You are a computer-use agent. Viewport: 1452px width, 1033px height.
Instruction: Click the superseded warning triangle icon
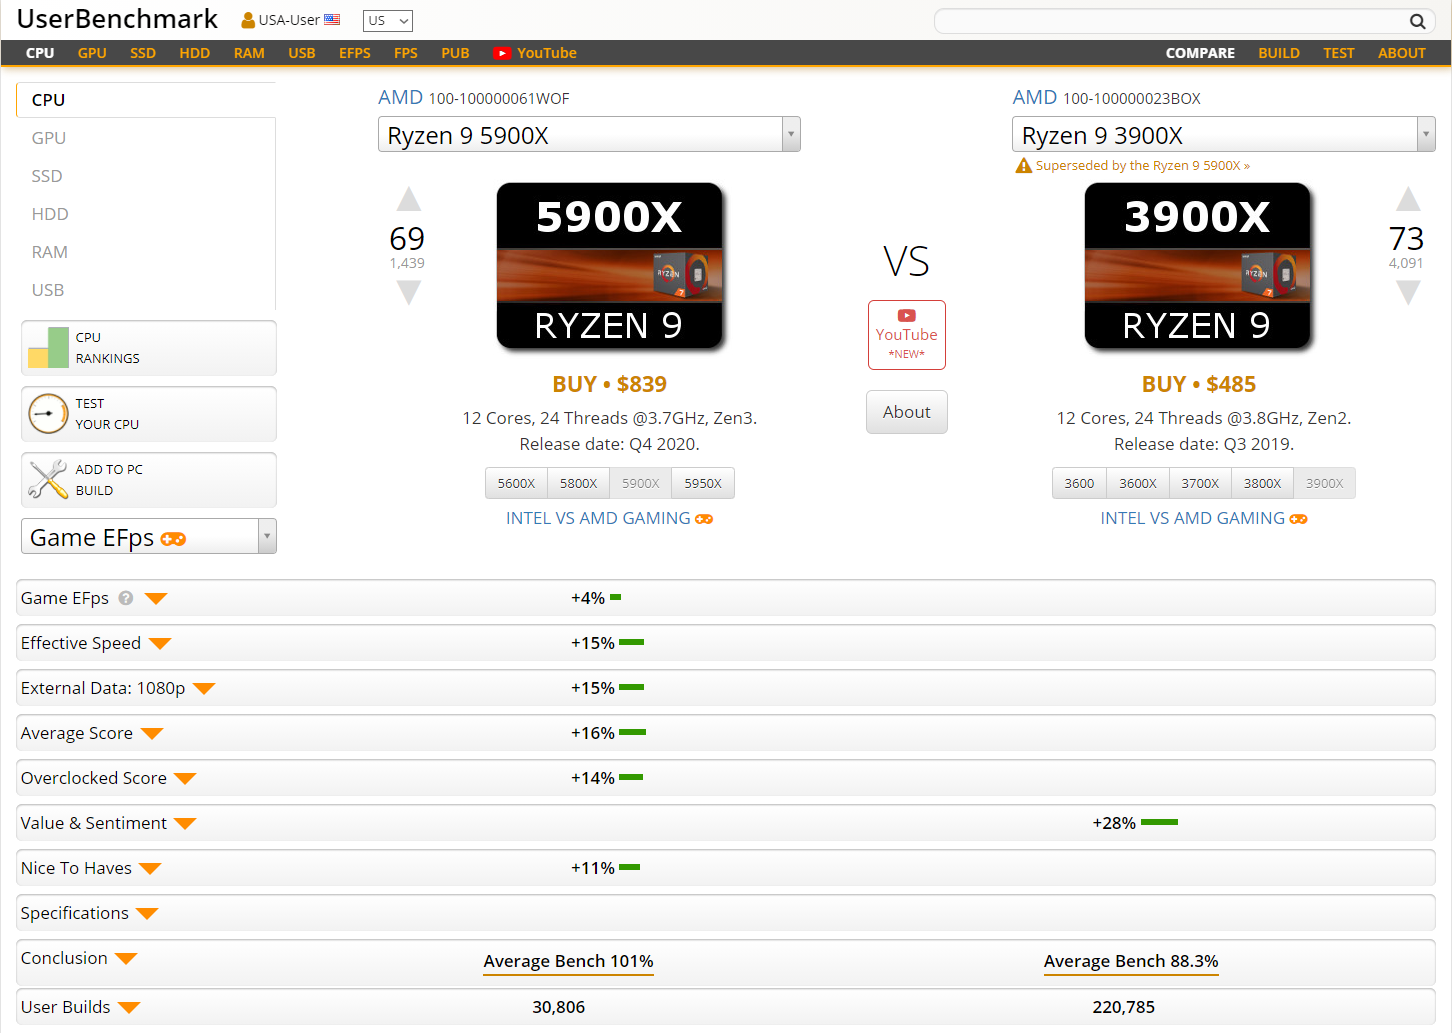tap(1023, 166)
